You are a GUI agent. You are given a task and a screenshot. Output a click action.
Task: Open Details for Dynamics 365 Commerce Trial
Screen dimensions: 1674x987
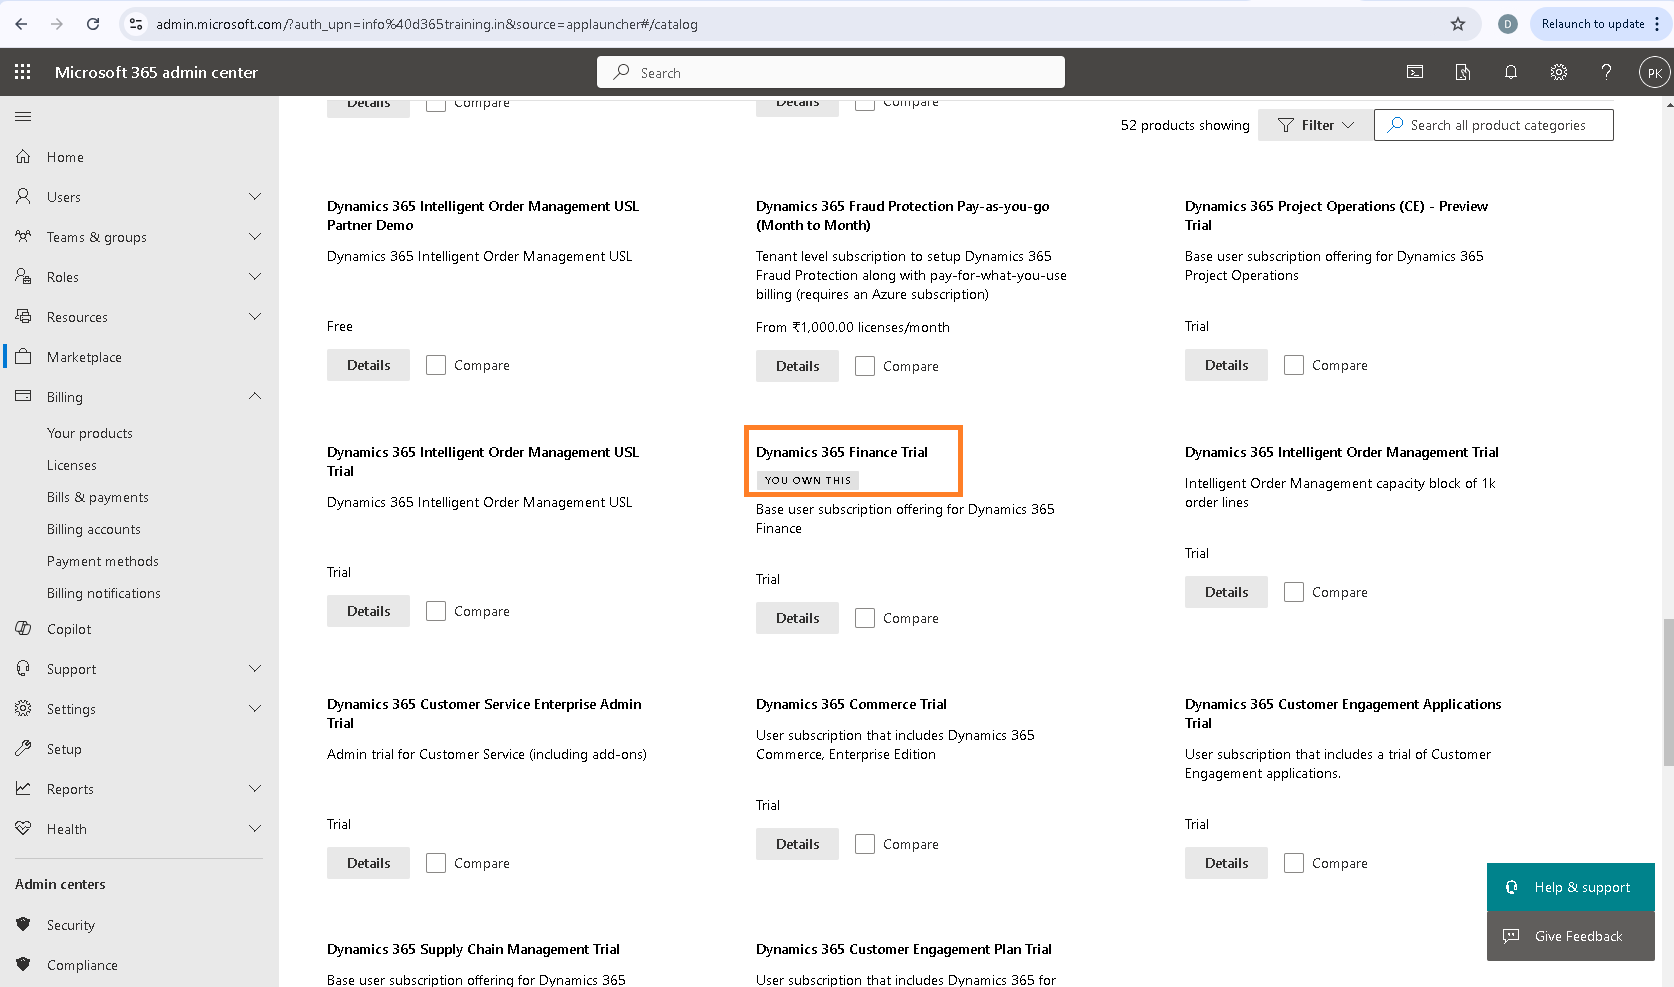(797, 844)
